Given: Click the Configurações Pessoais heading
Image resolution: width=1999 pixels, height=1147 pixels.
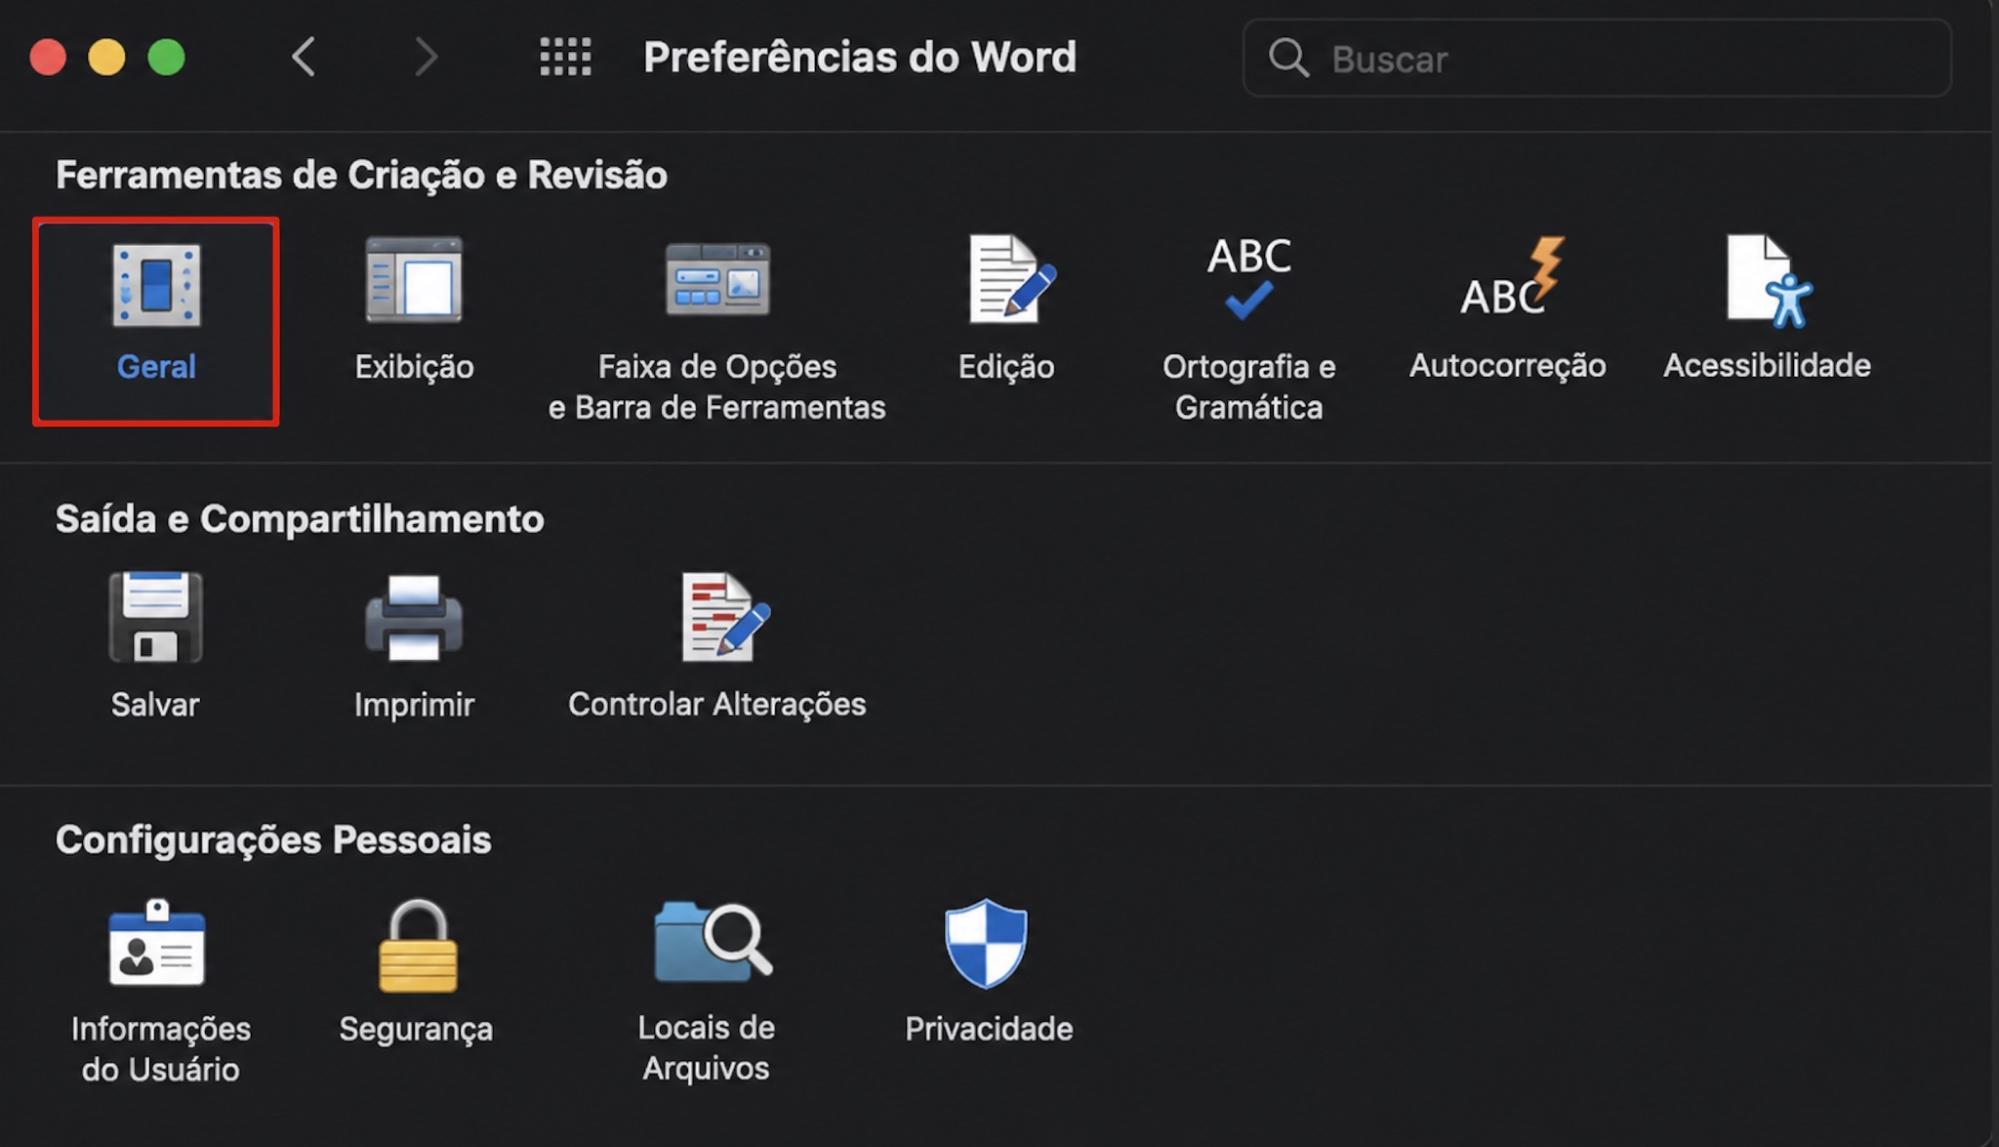Looking at the screenshot, I should coord(273,840).
